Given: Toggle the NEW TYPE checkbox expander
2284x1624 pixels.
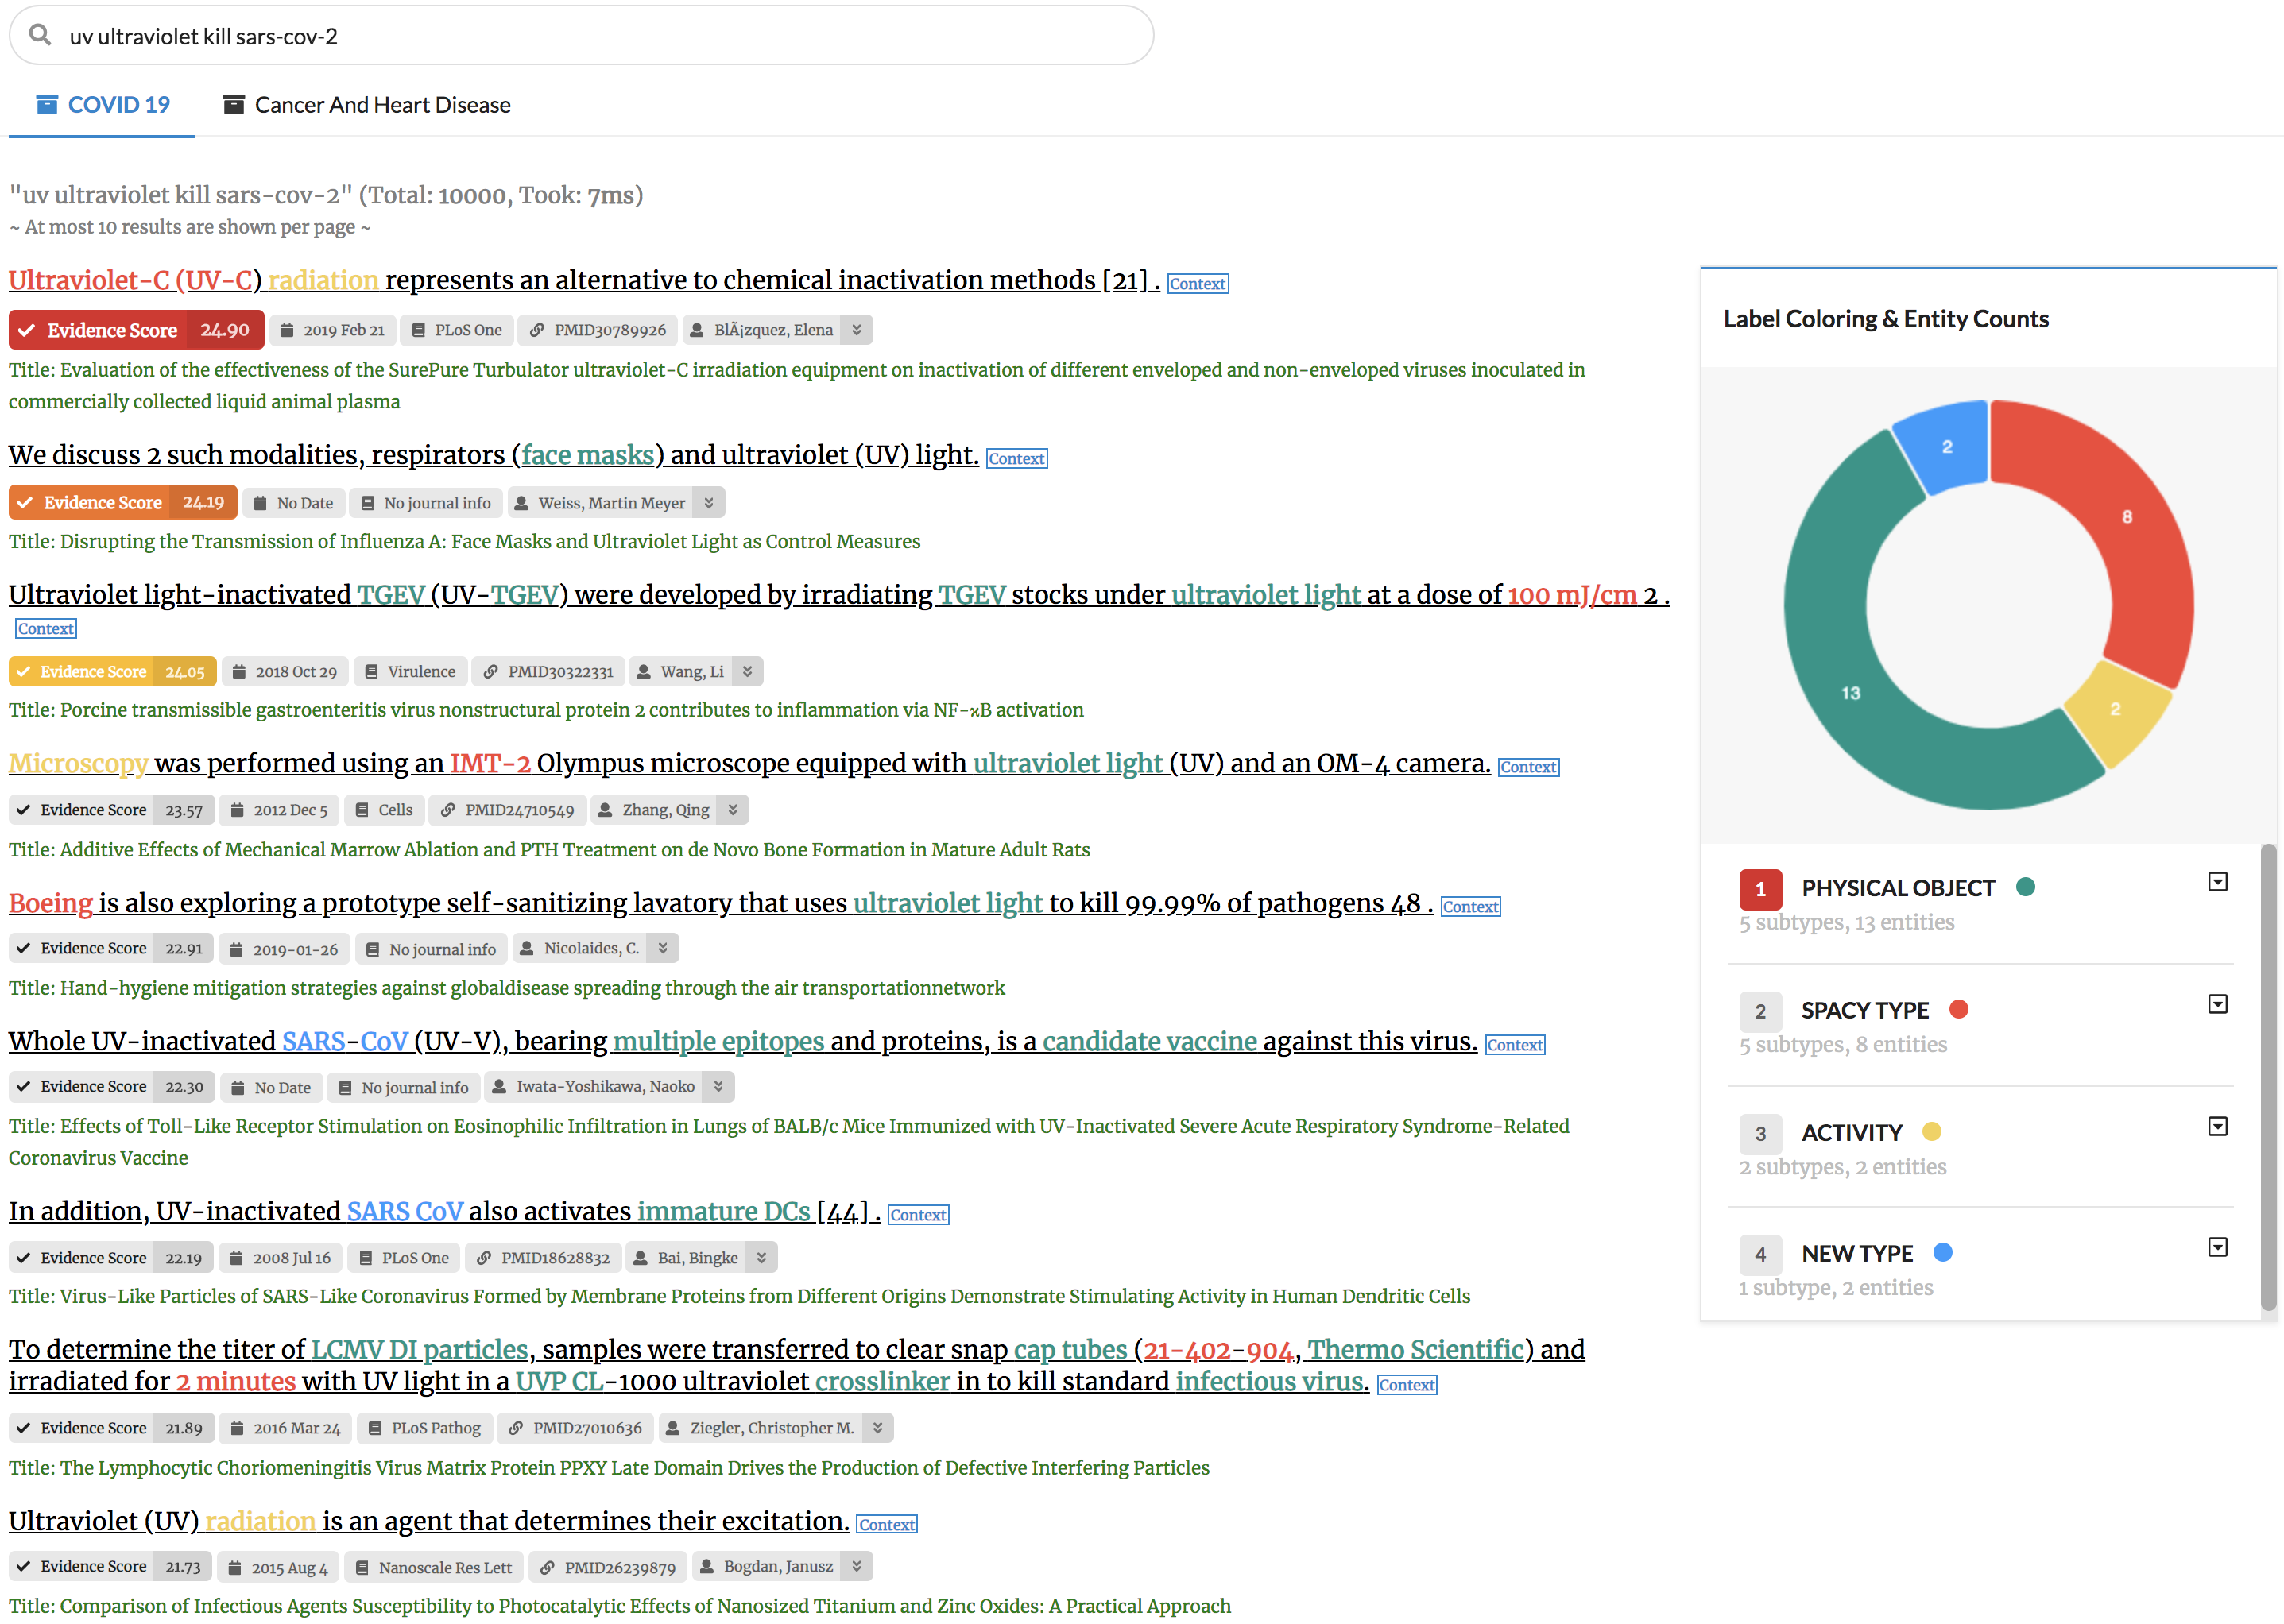Looking at the screenshot, I should (x=2217, y=1247).
